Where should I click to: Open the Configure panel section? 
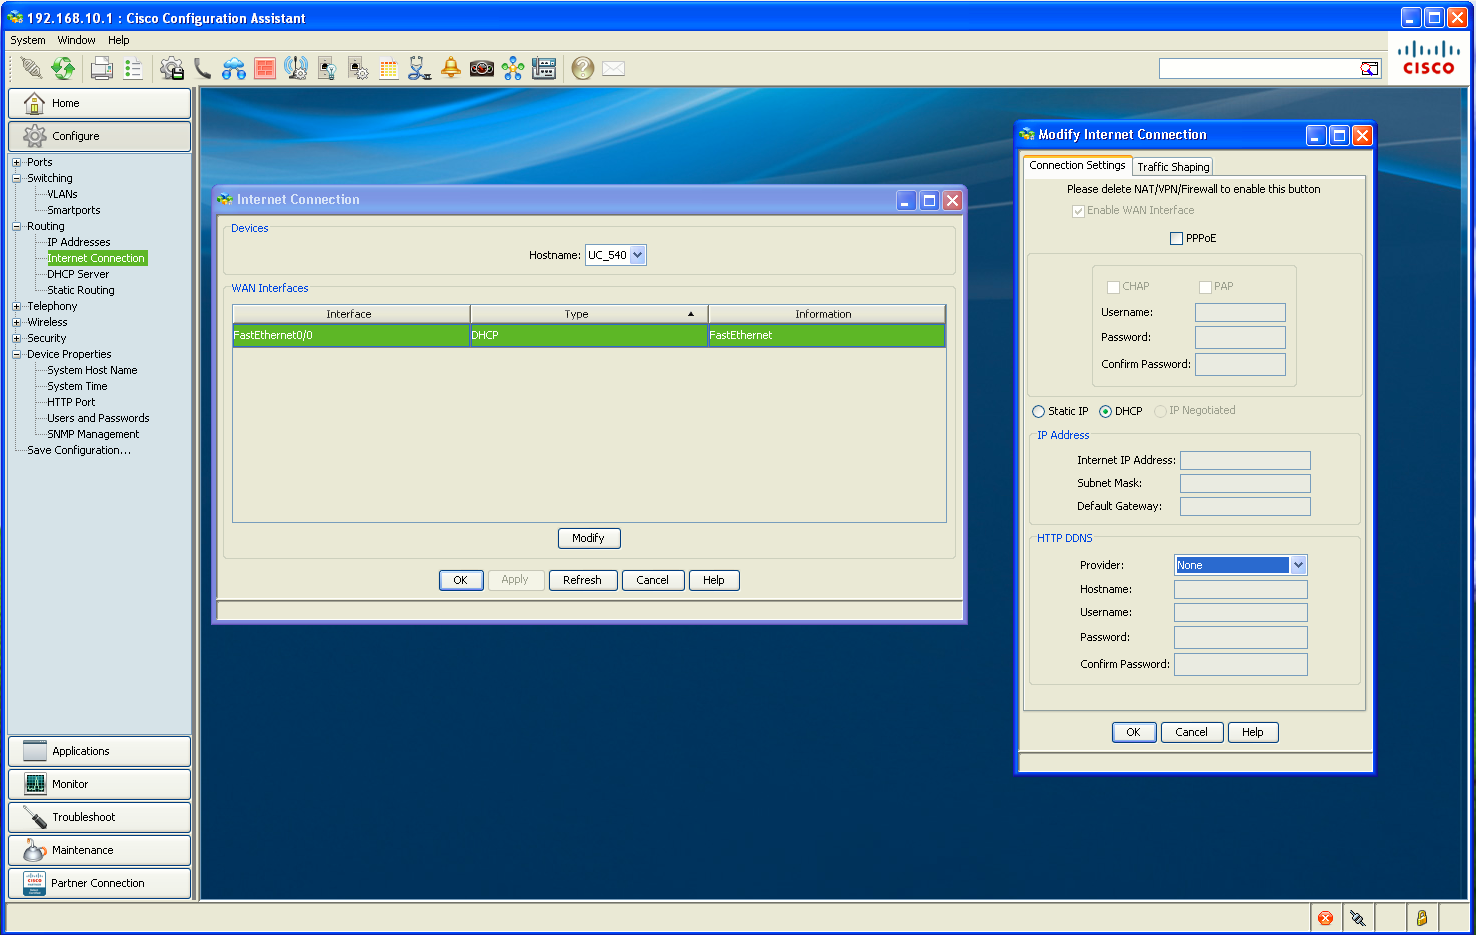point(99,136)
